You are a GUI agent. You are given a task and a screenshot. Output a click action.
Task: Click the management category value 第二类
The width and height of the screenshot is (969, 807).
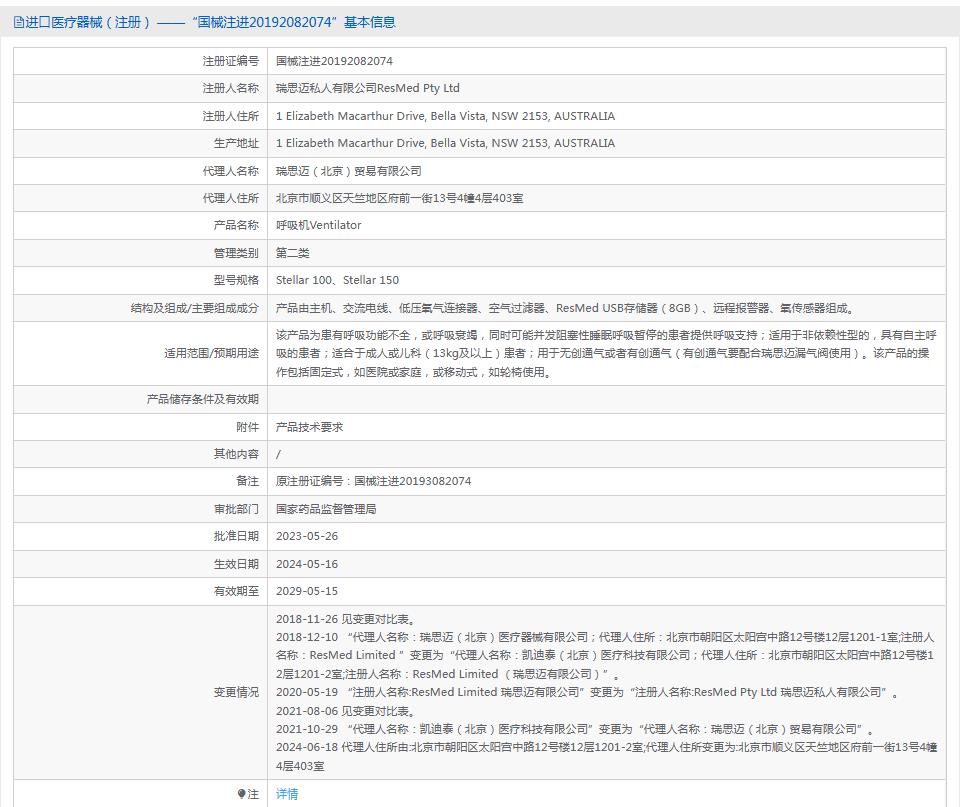pyautogui.click(x=293, y=253)
